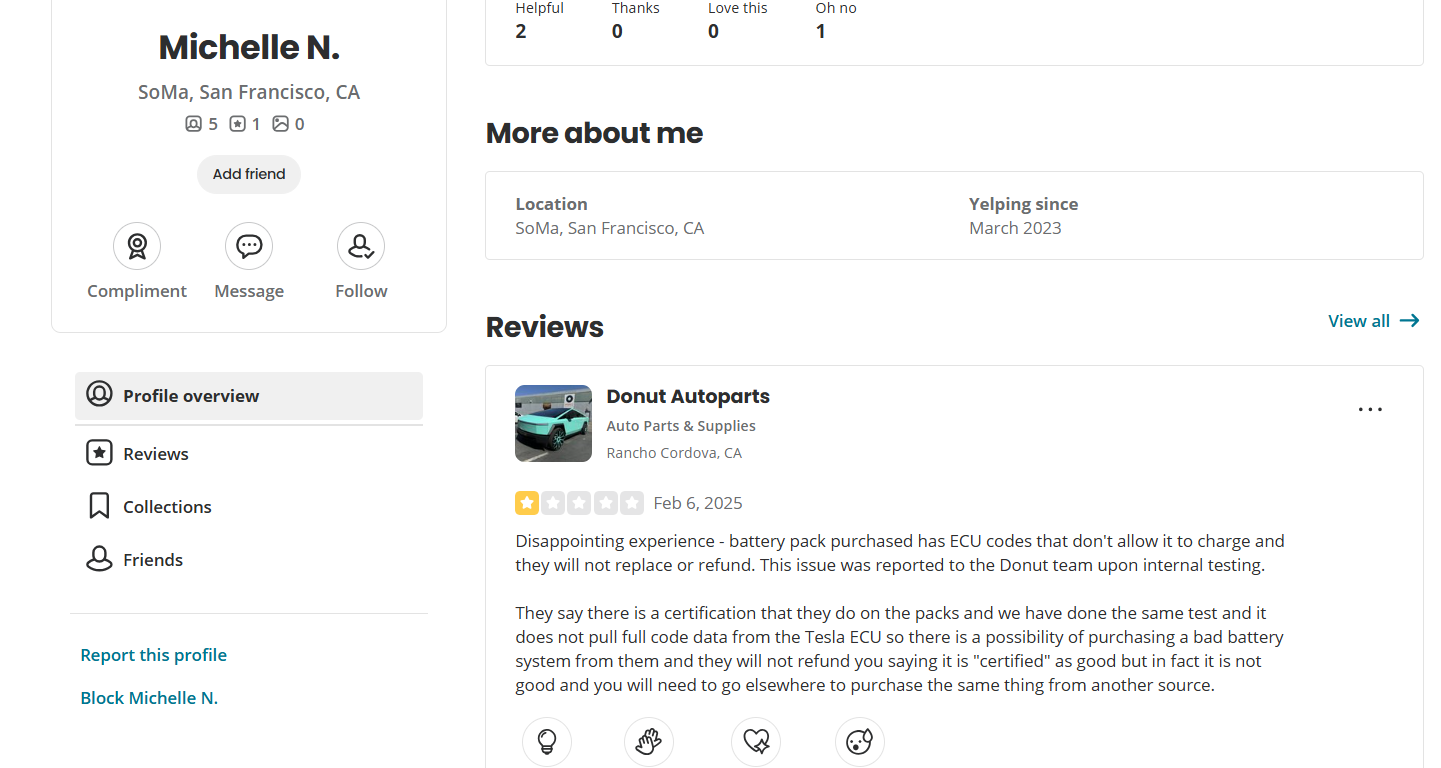Open View all reviews link

click(1374, 321)
